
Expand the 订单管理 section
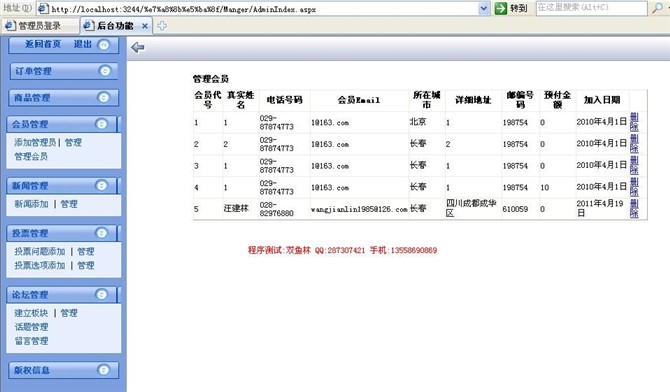[104, 71]
